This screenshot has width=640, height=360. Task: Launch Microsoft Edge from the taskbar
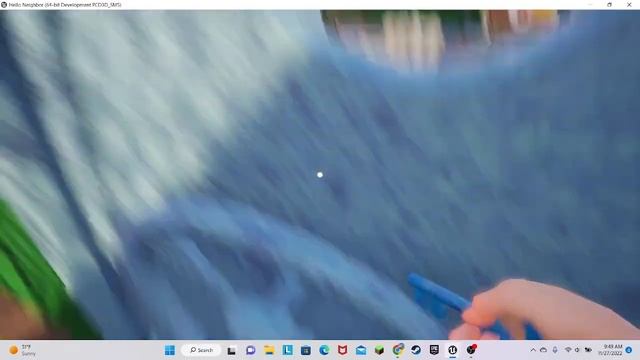pos(324,350)
